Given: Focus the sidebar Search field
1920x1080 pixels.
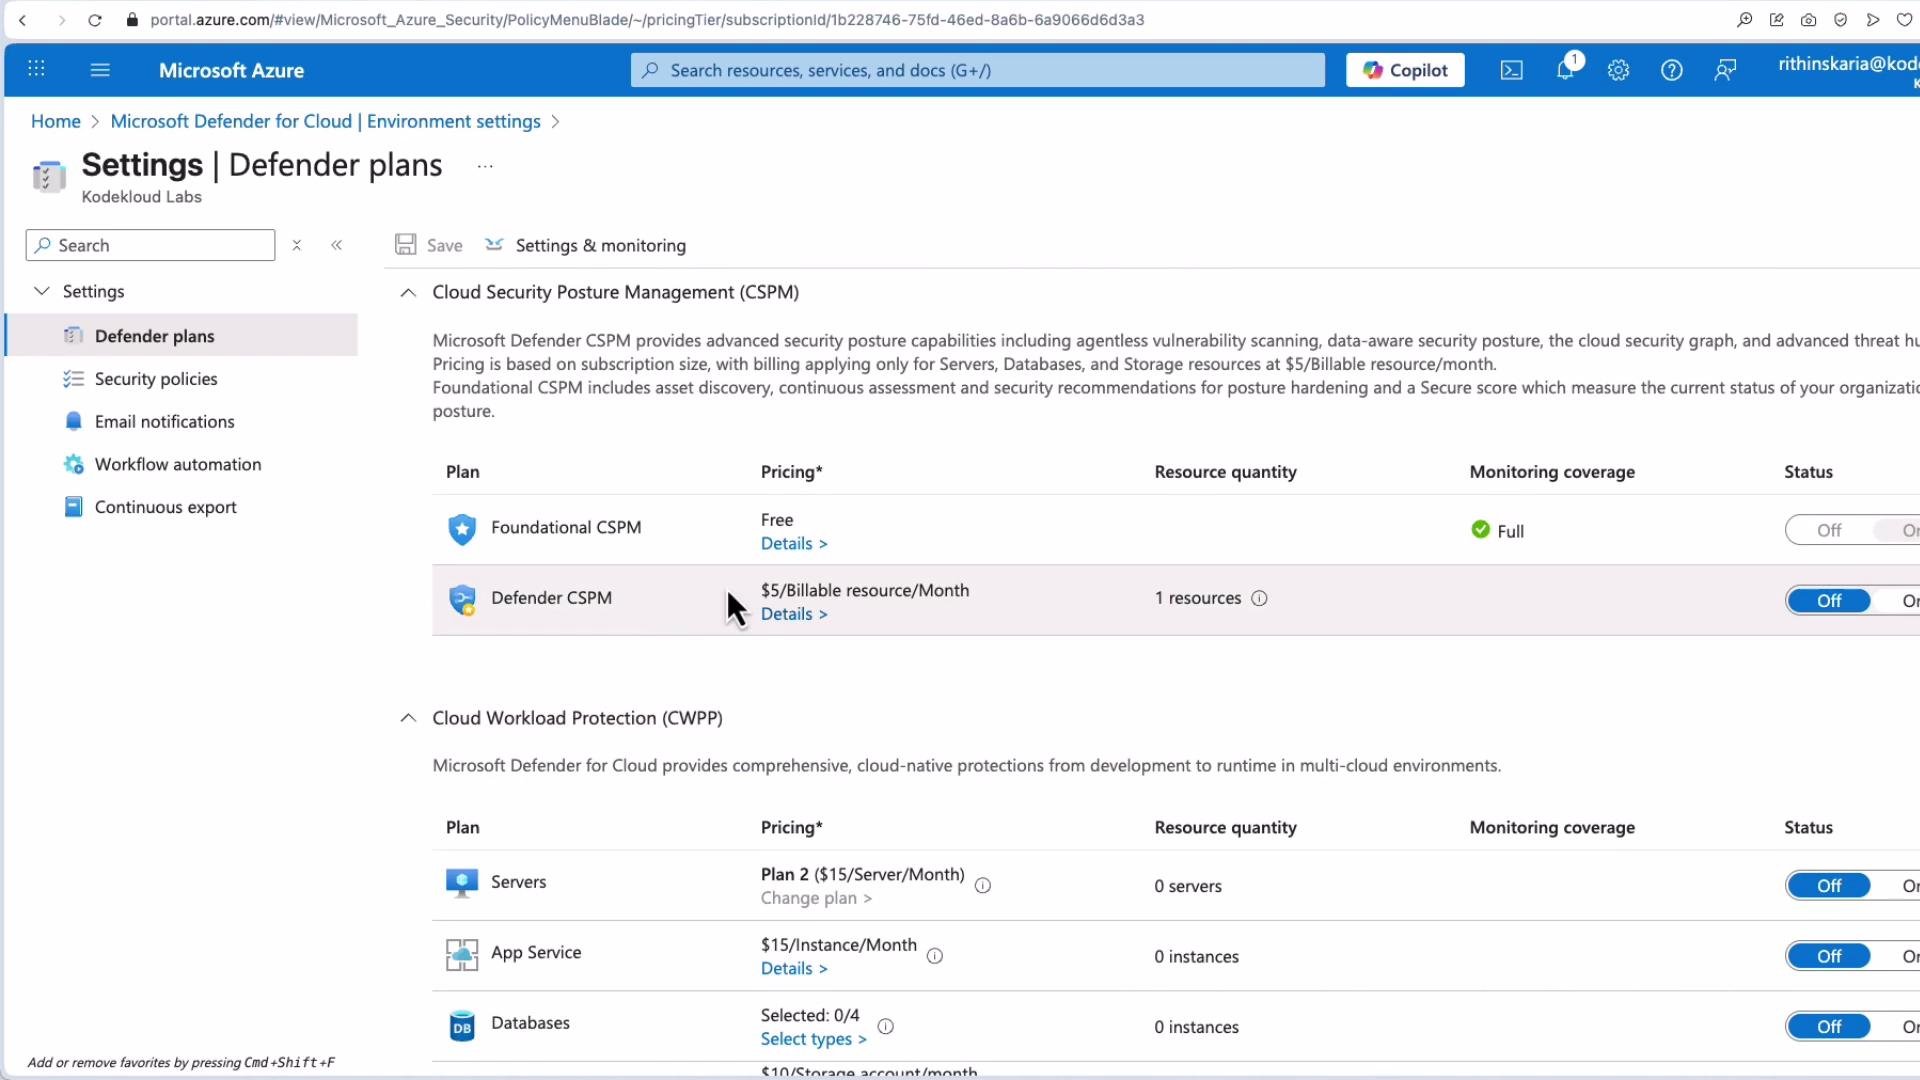Looking at the screenshot, I should pos(150,245).
